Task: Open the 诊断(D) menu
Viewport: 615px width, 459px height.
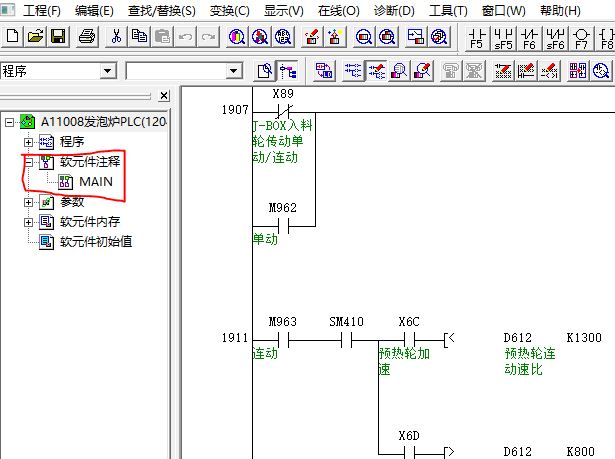Action: pos(393,11)
